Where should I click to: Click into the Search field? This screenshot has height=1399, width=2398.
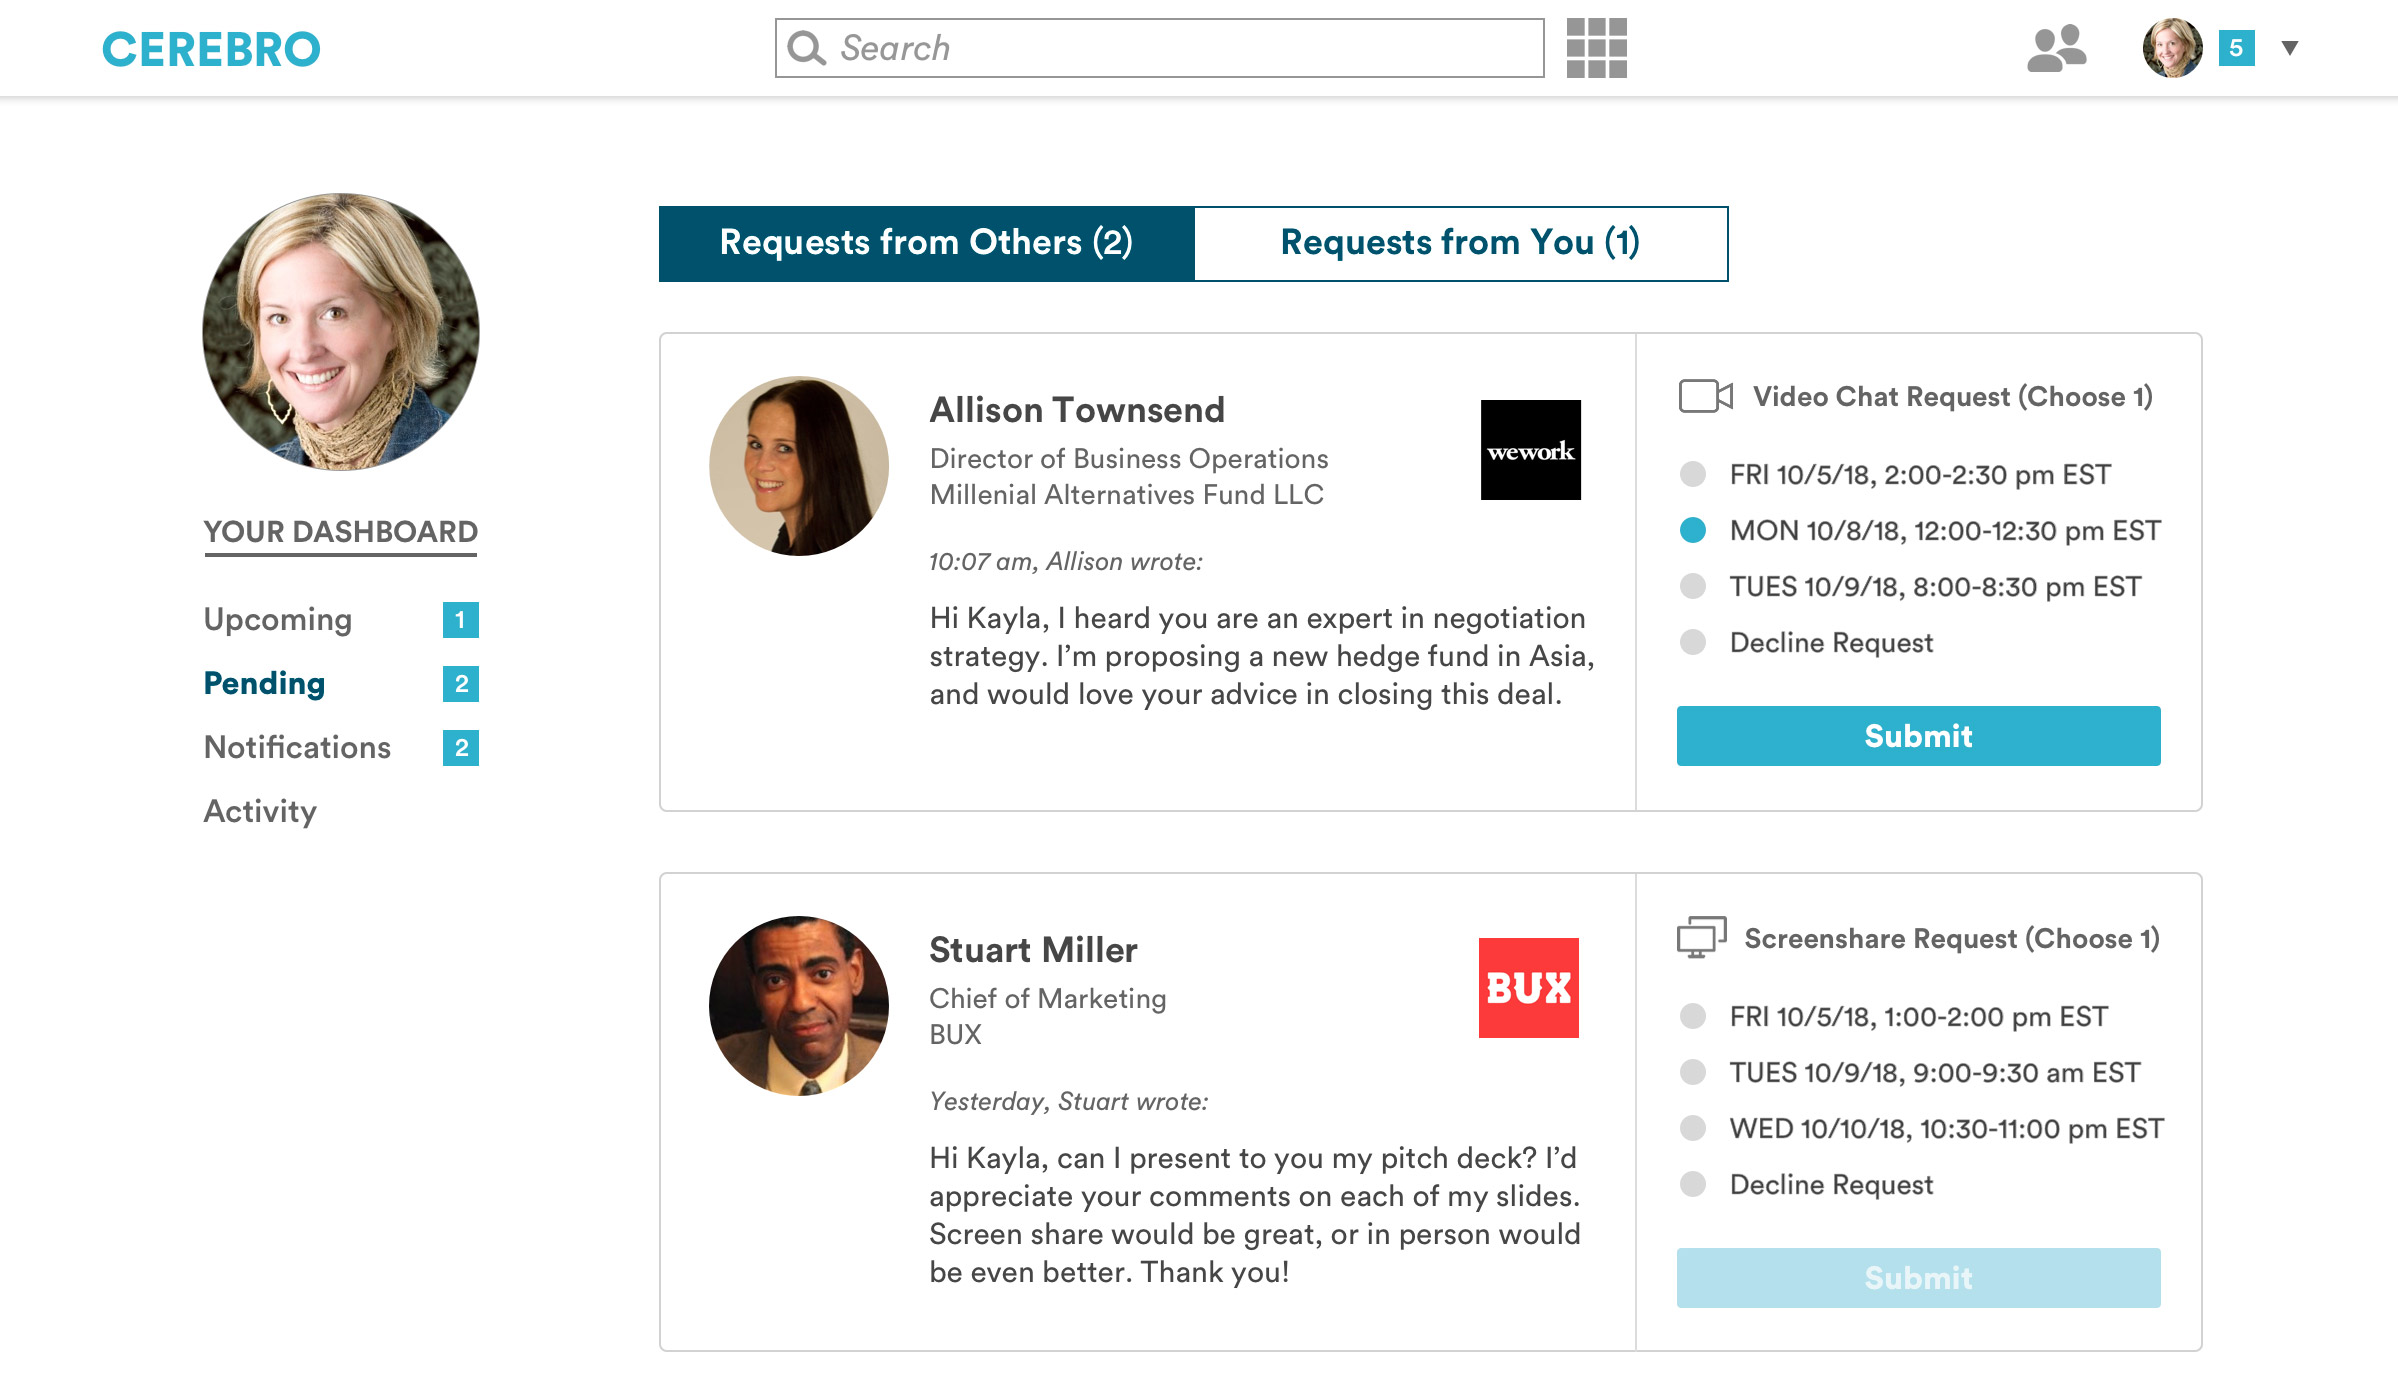click(1180, 48)
